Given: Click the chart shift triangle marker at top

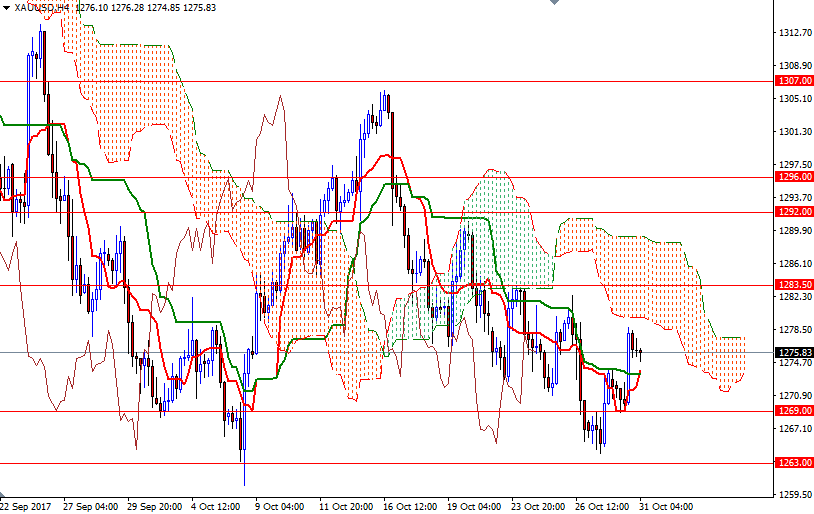Looking at the screenshot, I should [554, 2].
